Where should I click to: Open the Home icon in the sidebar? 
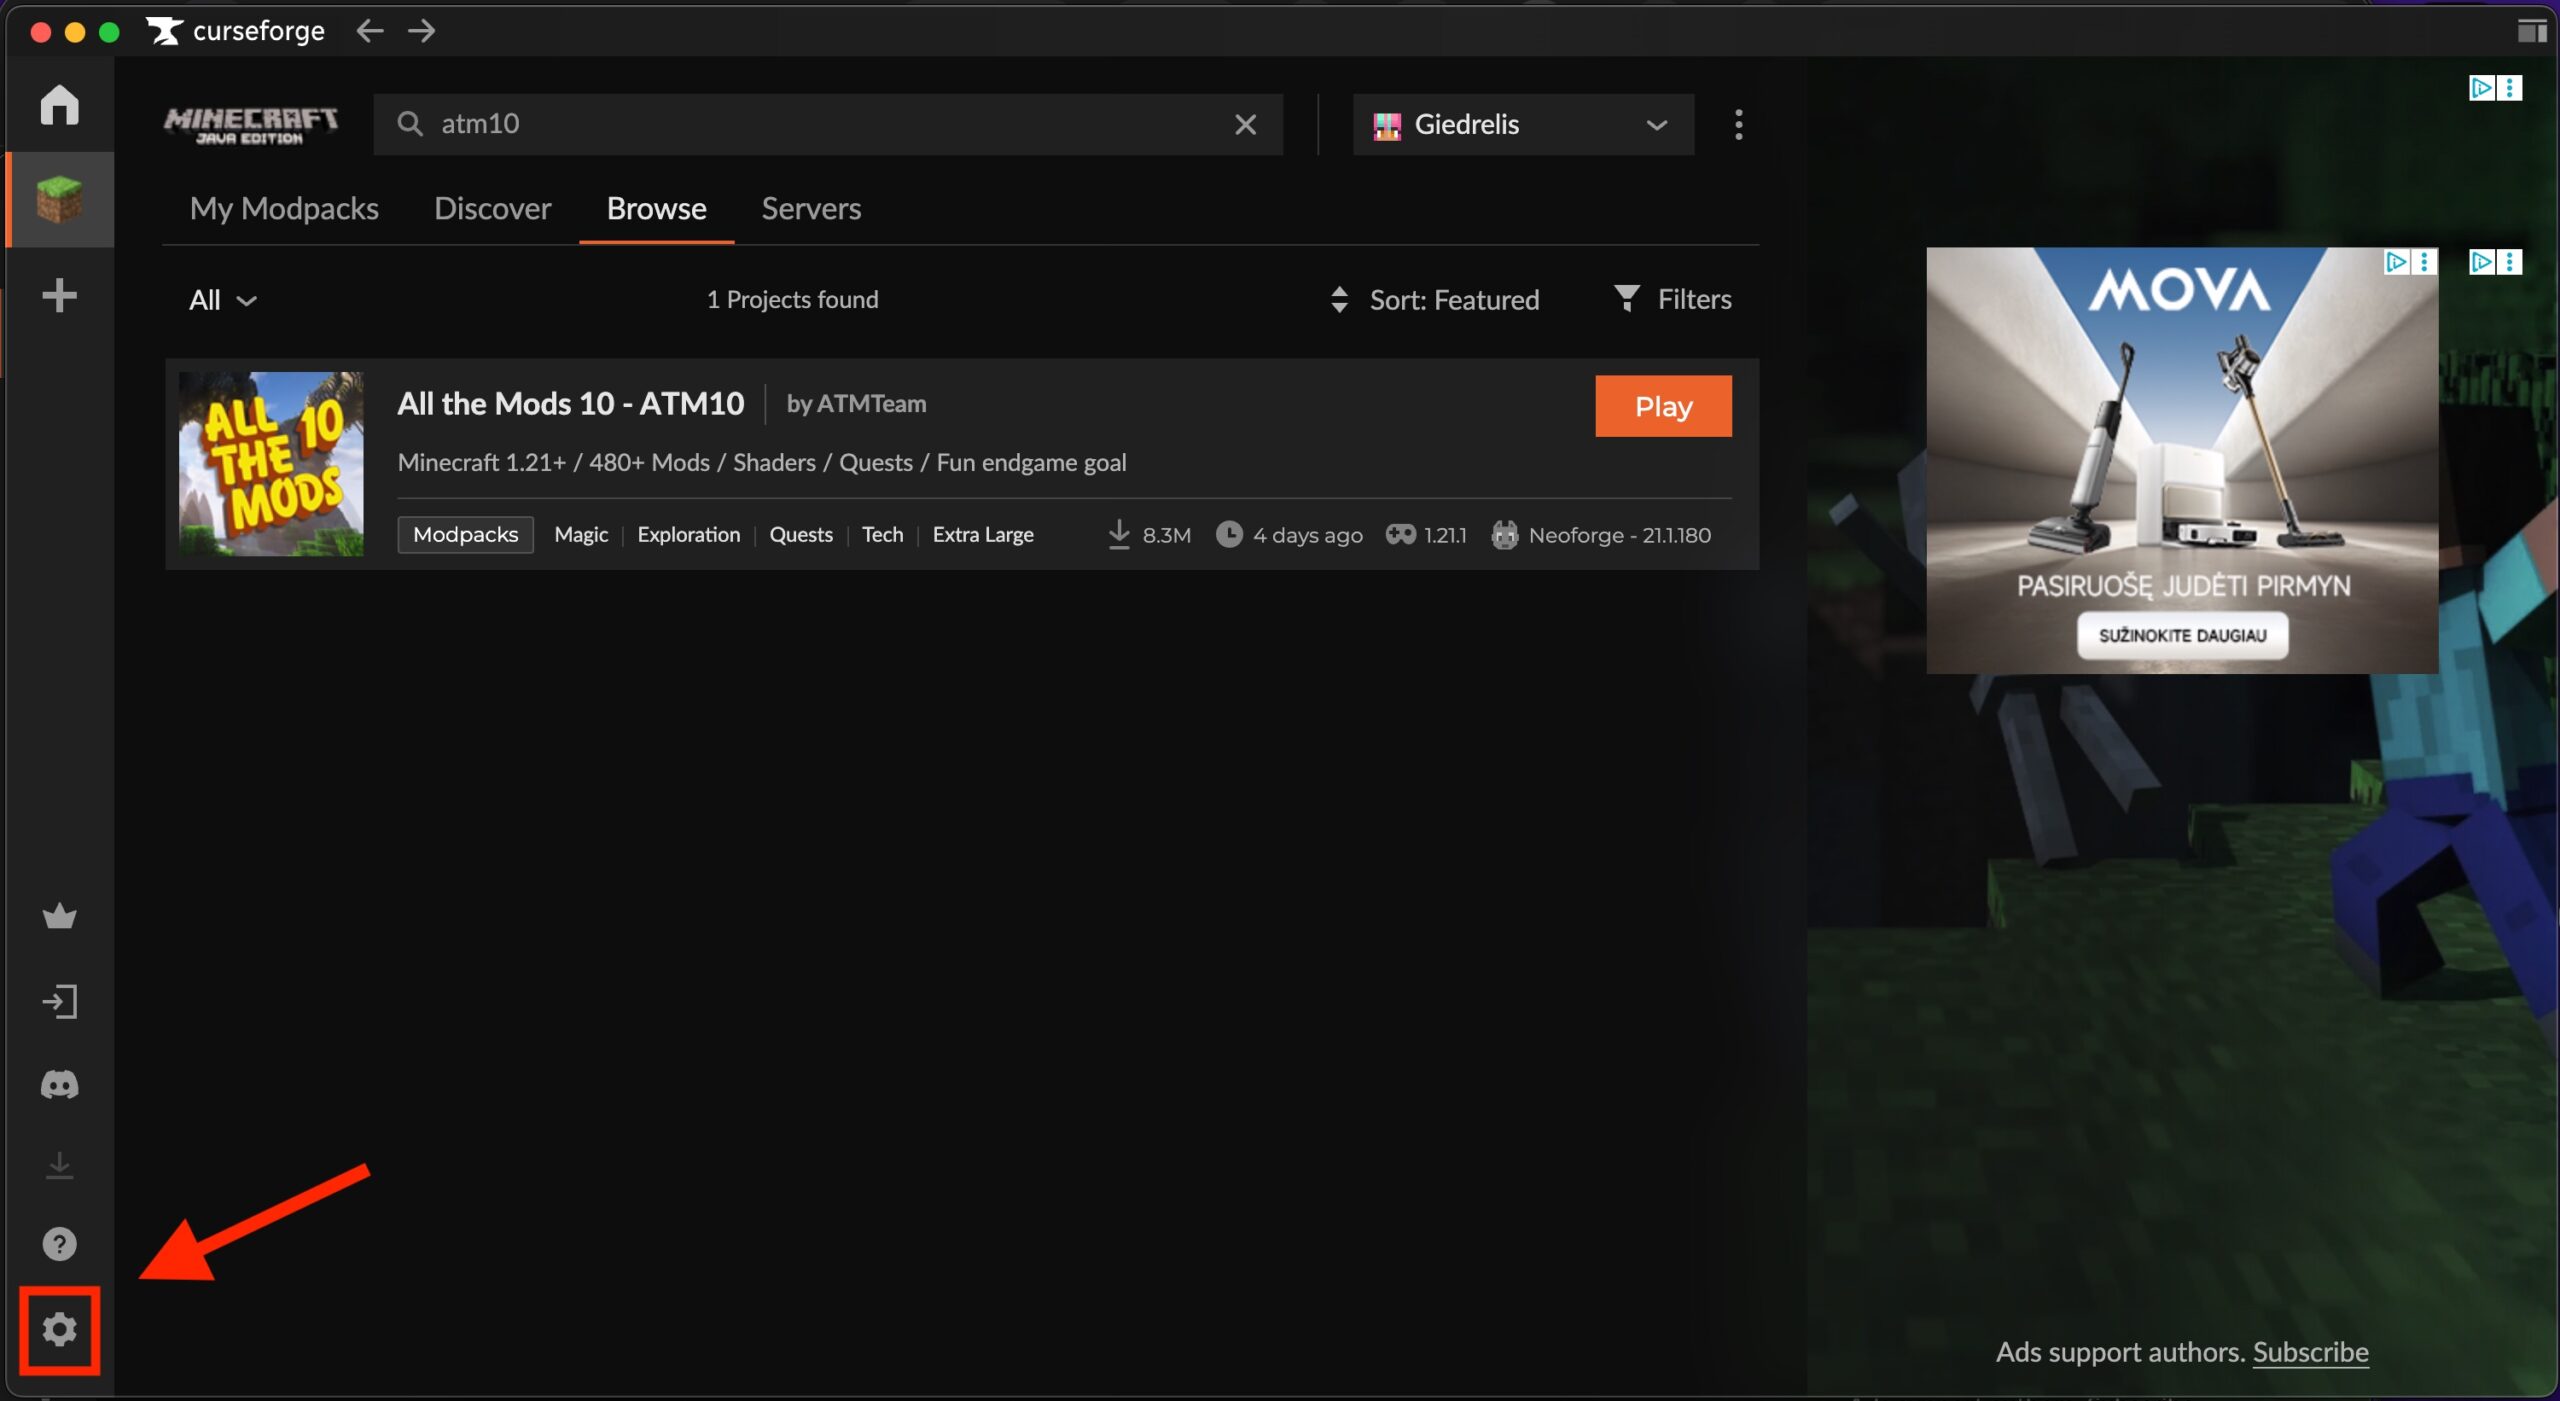coord(59,104)
